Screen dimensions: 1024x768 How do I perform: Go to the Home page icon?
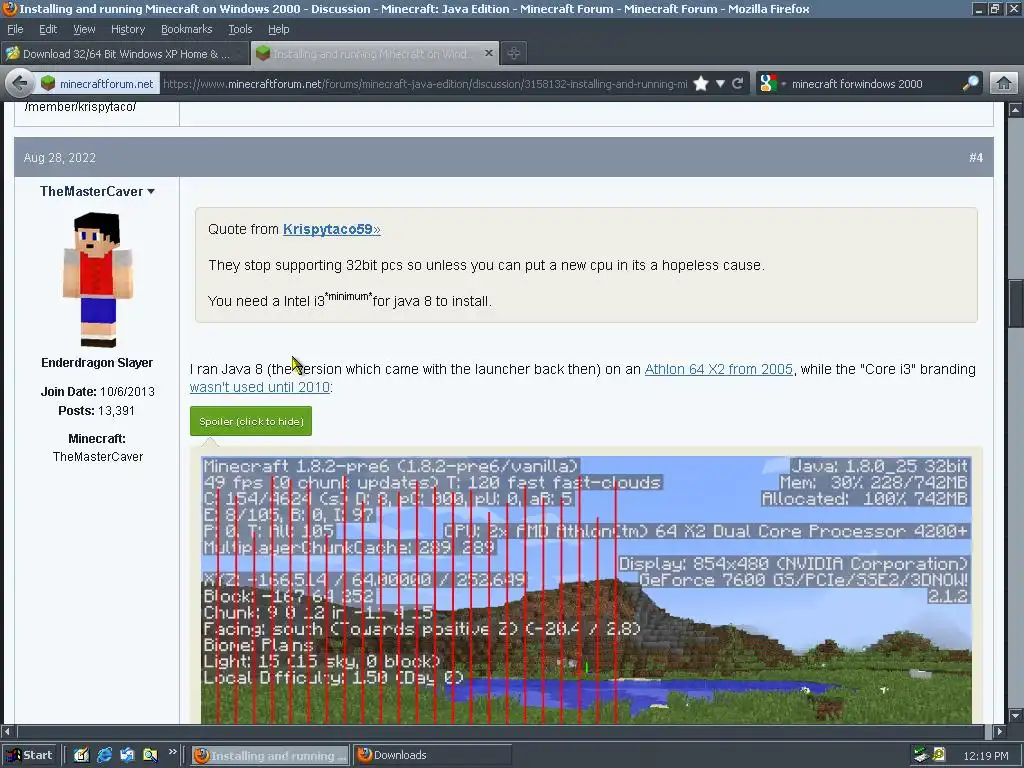click(x=1004, y=84)
